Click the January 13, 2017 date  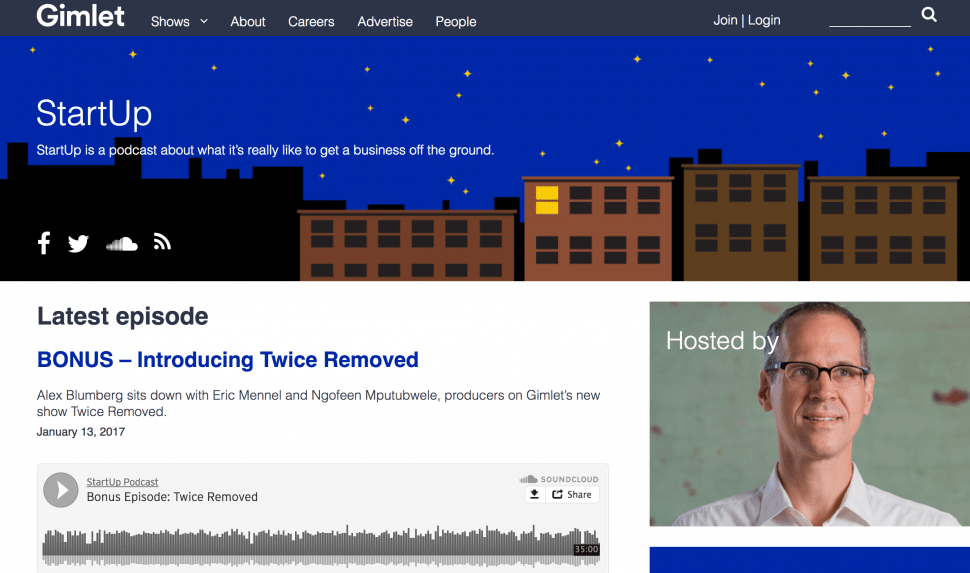80,432
